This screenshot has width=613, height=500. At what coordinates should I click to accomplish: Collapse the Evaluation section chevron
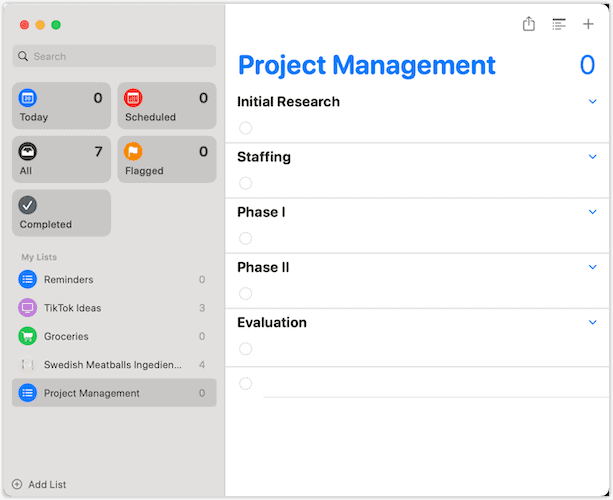pyautogui.click(x=592, y=322)
